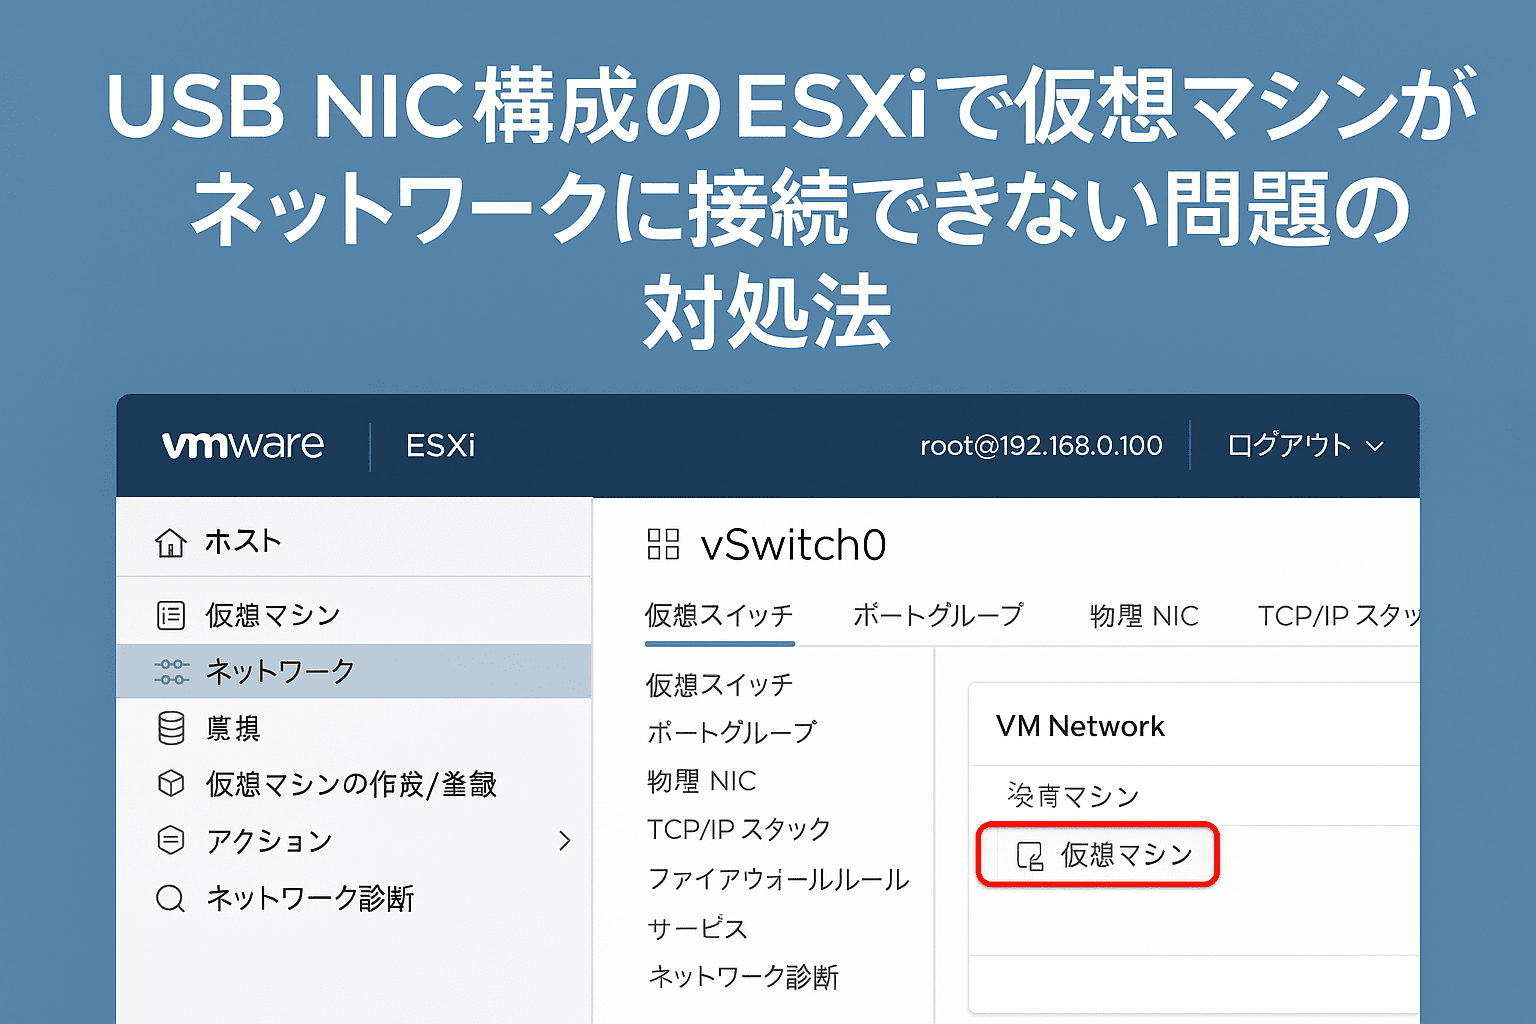Viewport: 1536px width, 1024px height.
Task: Click ファイアウォールルール in the list
Action: coord(778,879)
